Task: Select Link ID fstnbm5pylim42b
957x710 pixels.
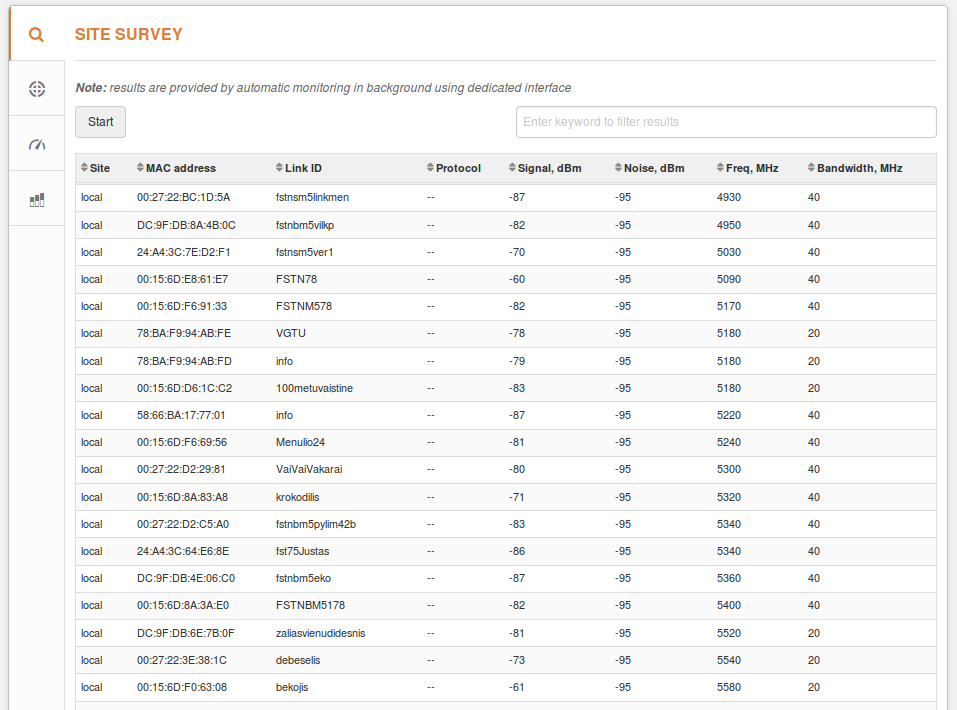Action: [316, 524]
